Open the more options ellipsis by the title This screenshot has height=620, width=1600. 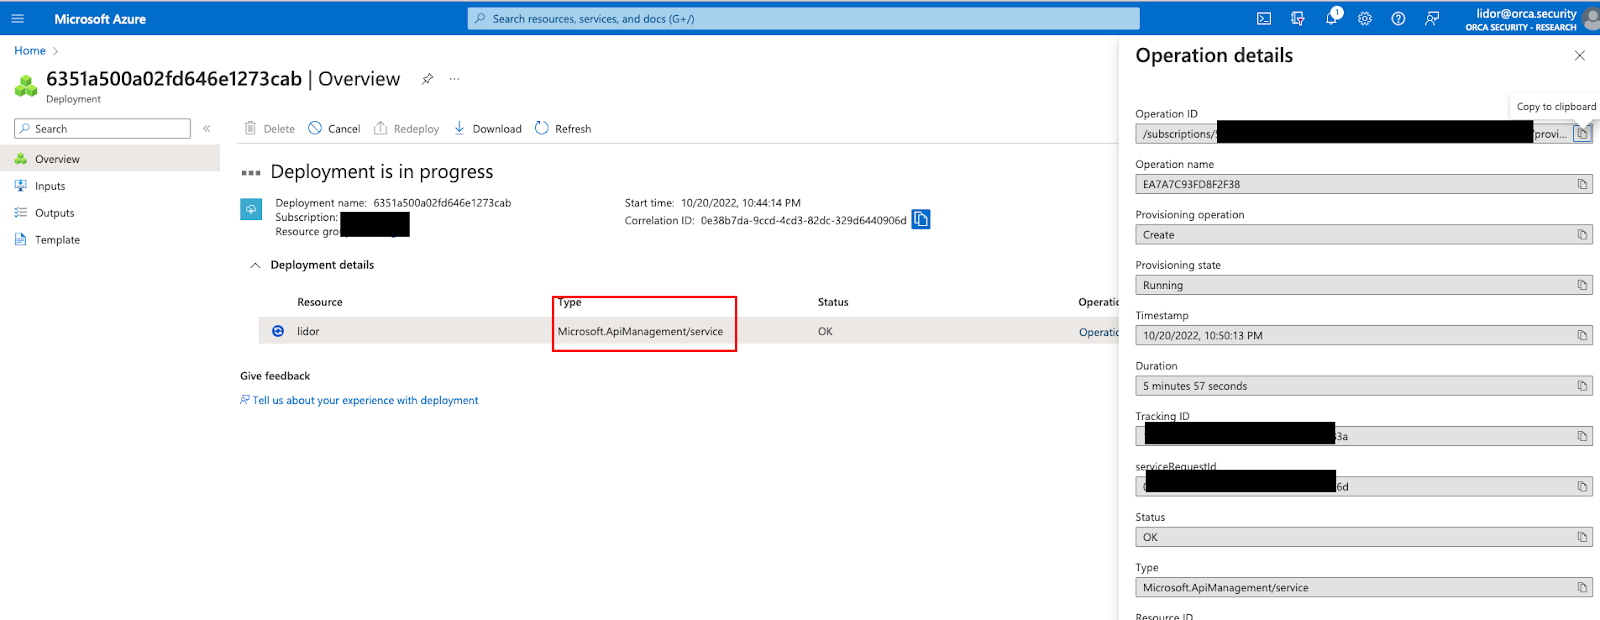pyautogui.click(x=454, y=78)
